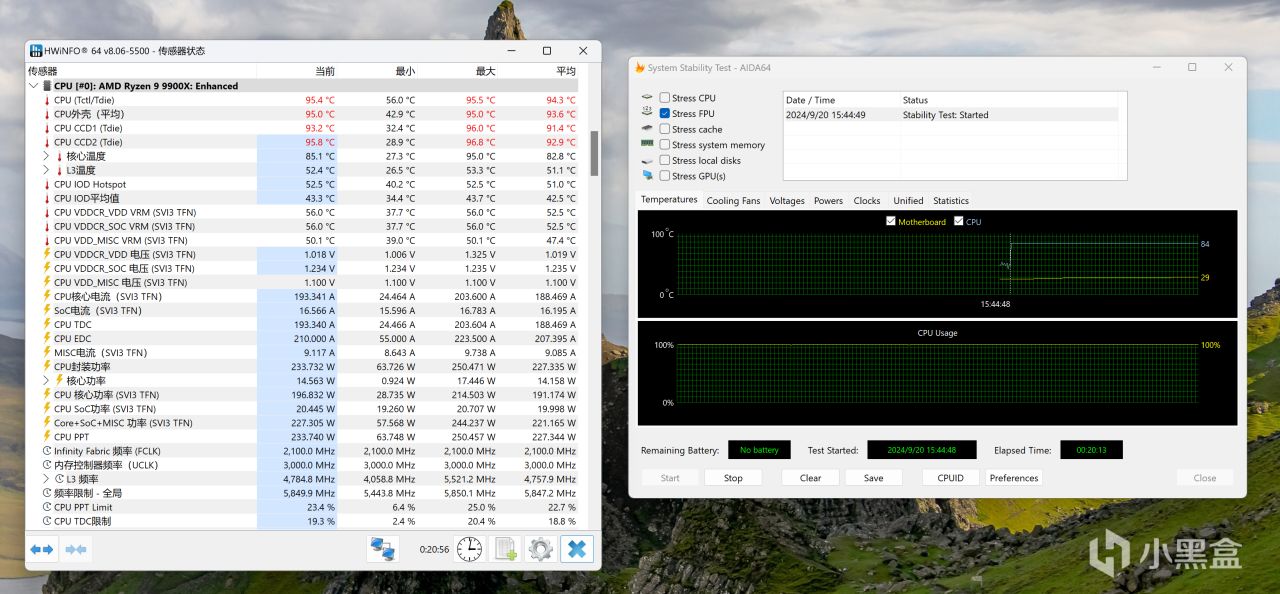Click thermometer icon on CPU IOD Hotspot row

[x=46, y=184]
